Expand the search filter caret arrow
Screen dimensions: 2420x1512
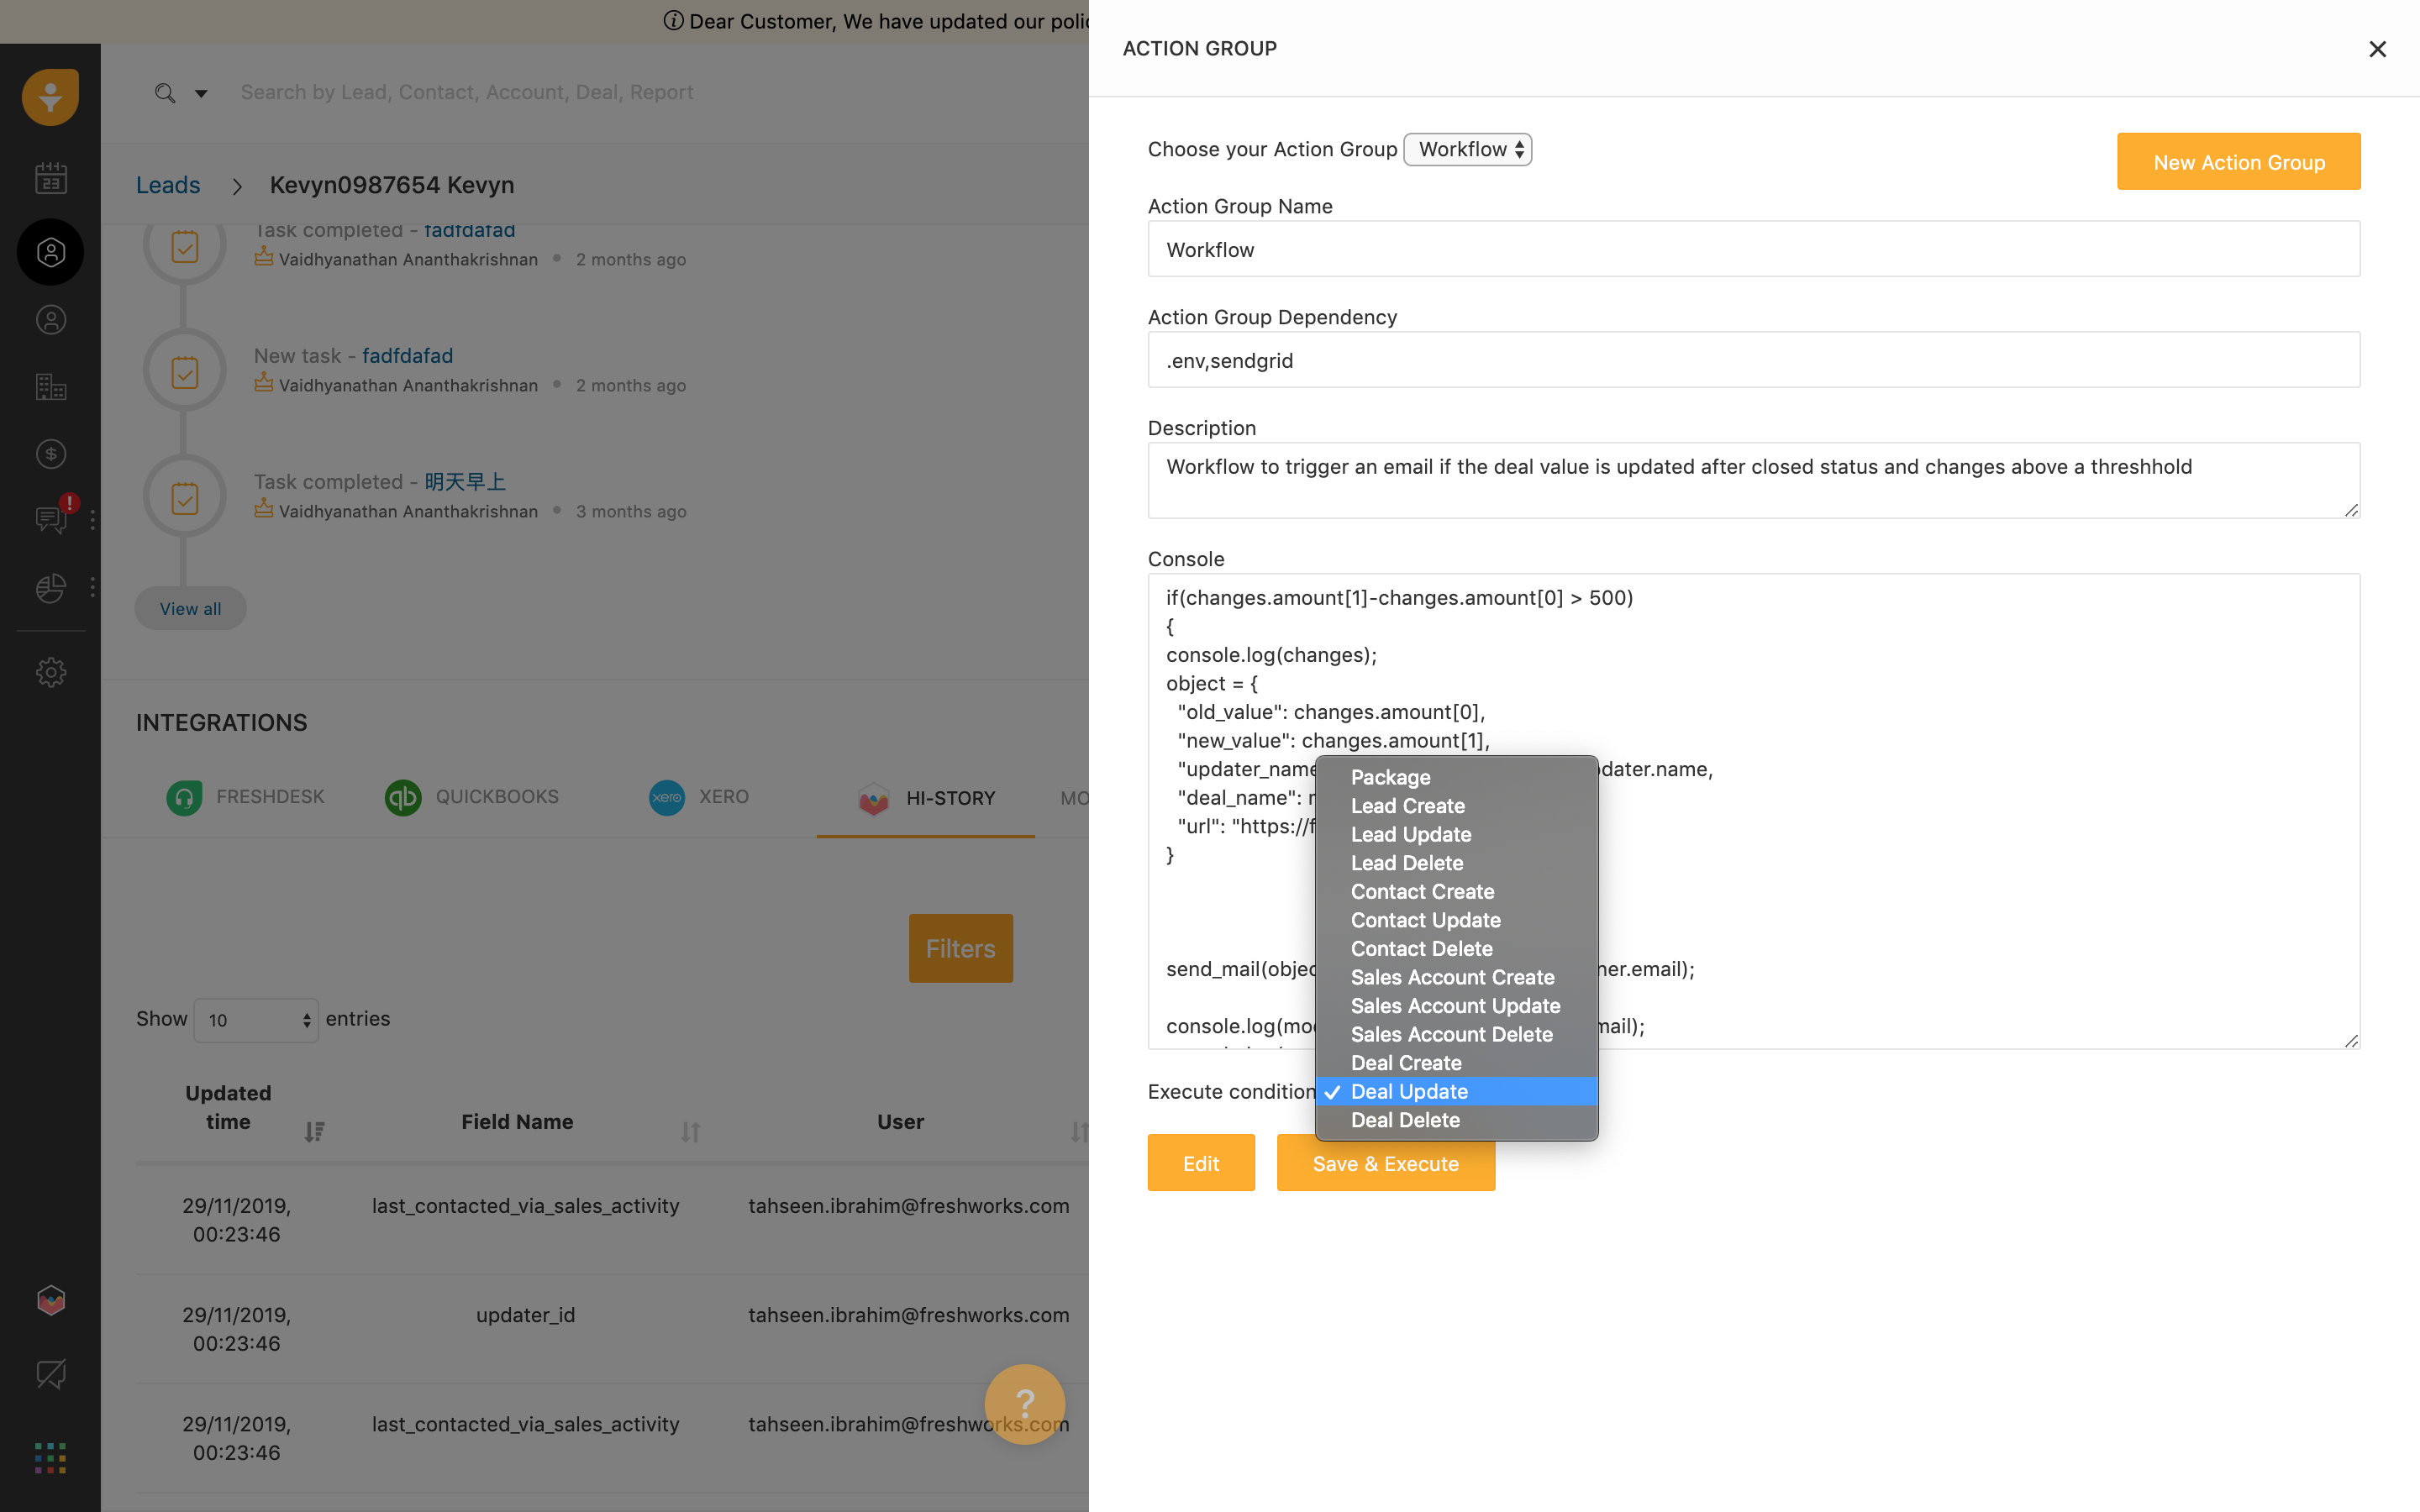pyautogui.click(x=201, y=93)
